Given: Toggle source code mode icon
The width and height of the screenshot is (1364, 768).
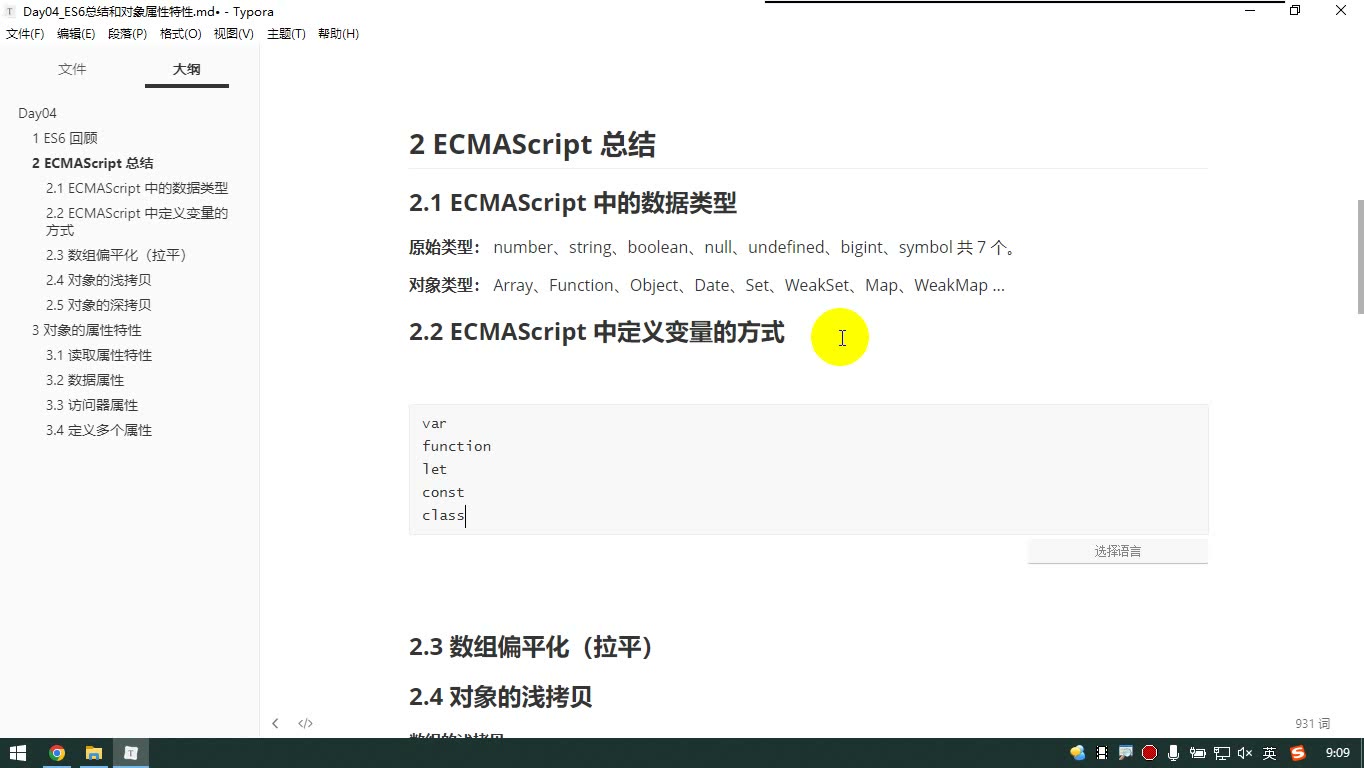Looking at the screenshot, I should 306,723.
